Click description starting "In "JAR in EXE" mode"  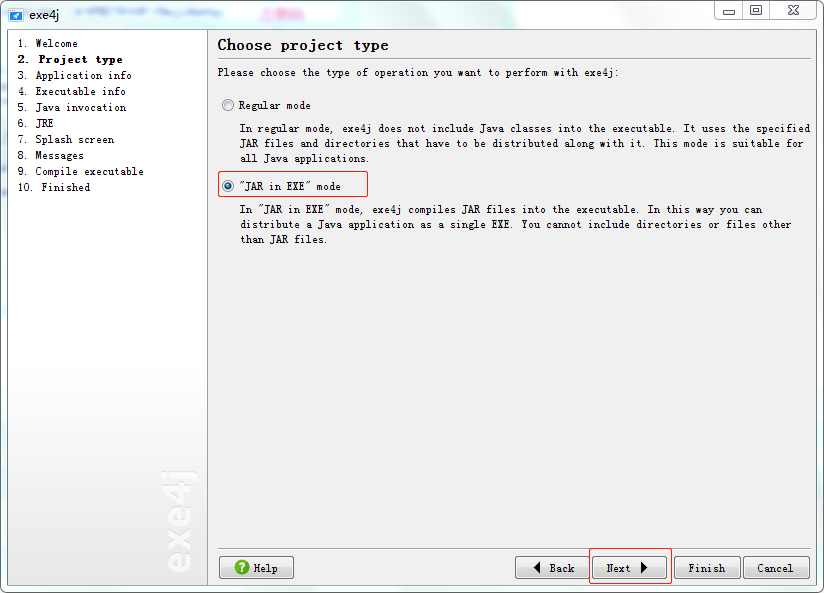[516, 224]
